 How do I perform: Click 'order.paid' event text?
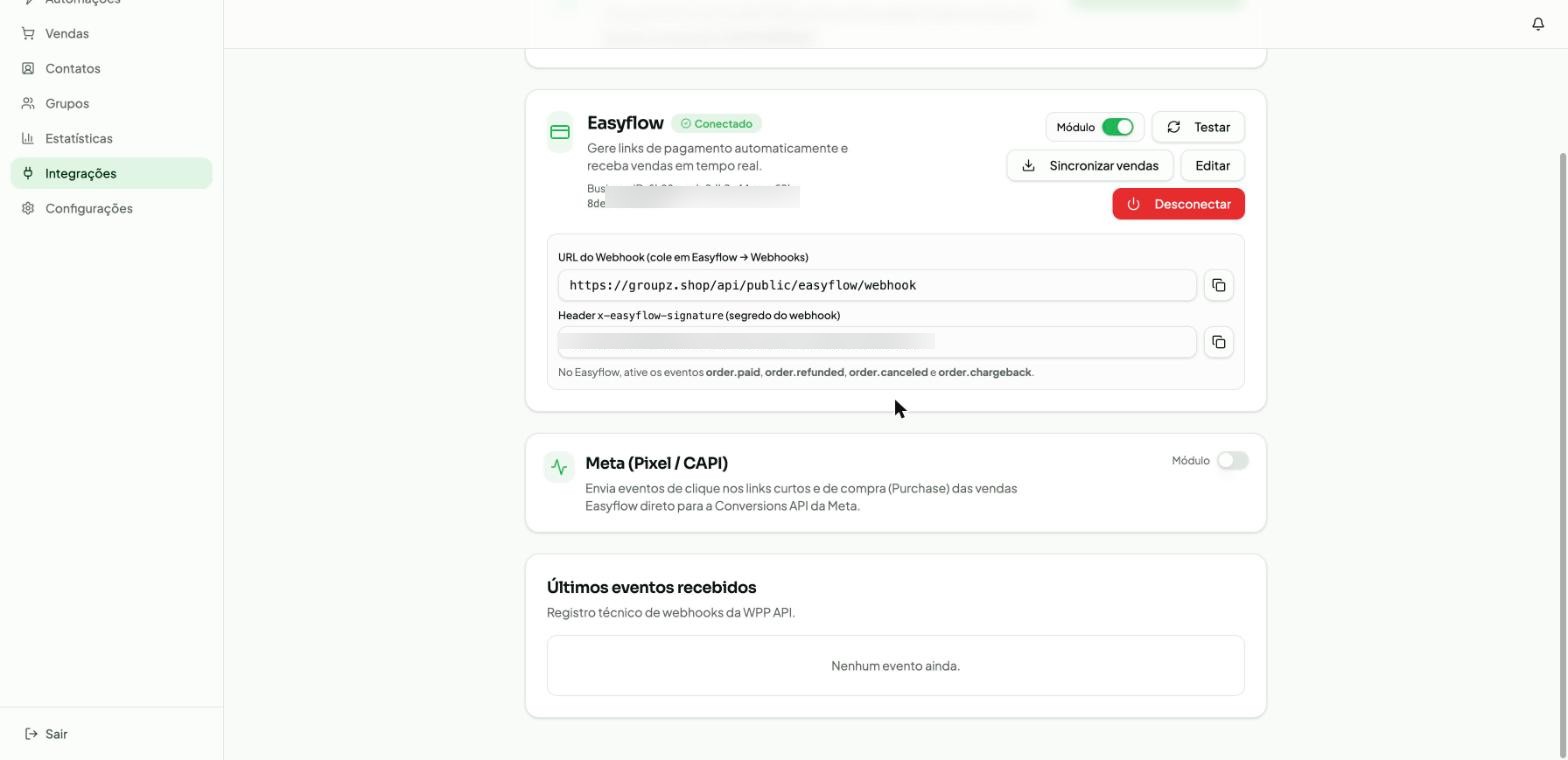(x=733, y=372)
